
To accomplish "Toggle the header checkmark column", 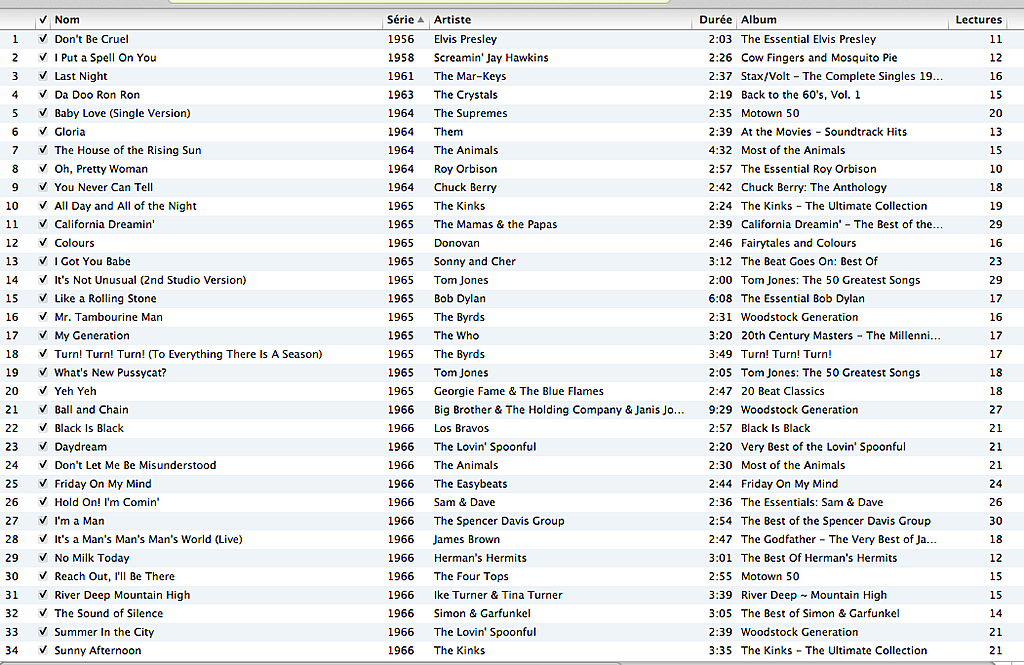I will click(43, 20).
